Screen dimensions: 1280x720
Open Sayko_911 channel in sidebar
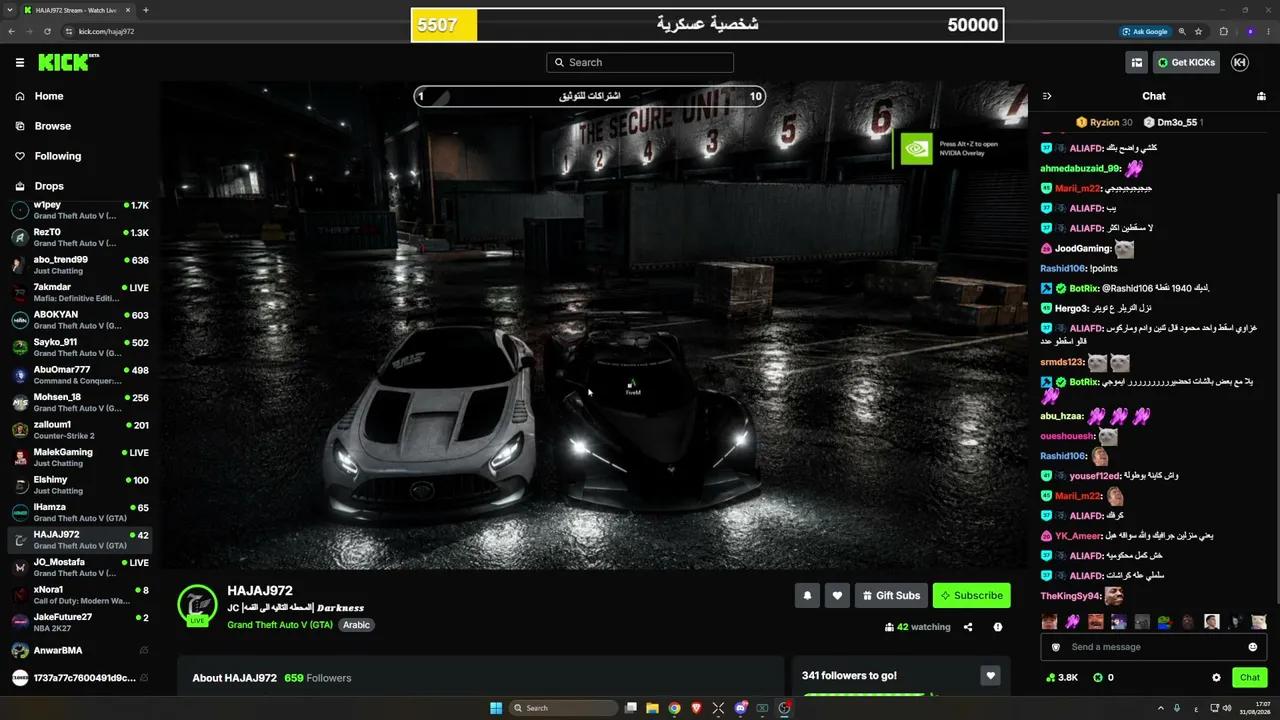pos(80,347)
